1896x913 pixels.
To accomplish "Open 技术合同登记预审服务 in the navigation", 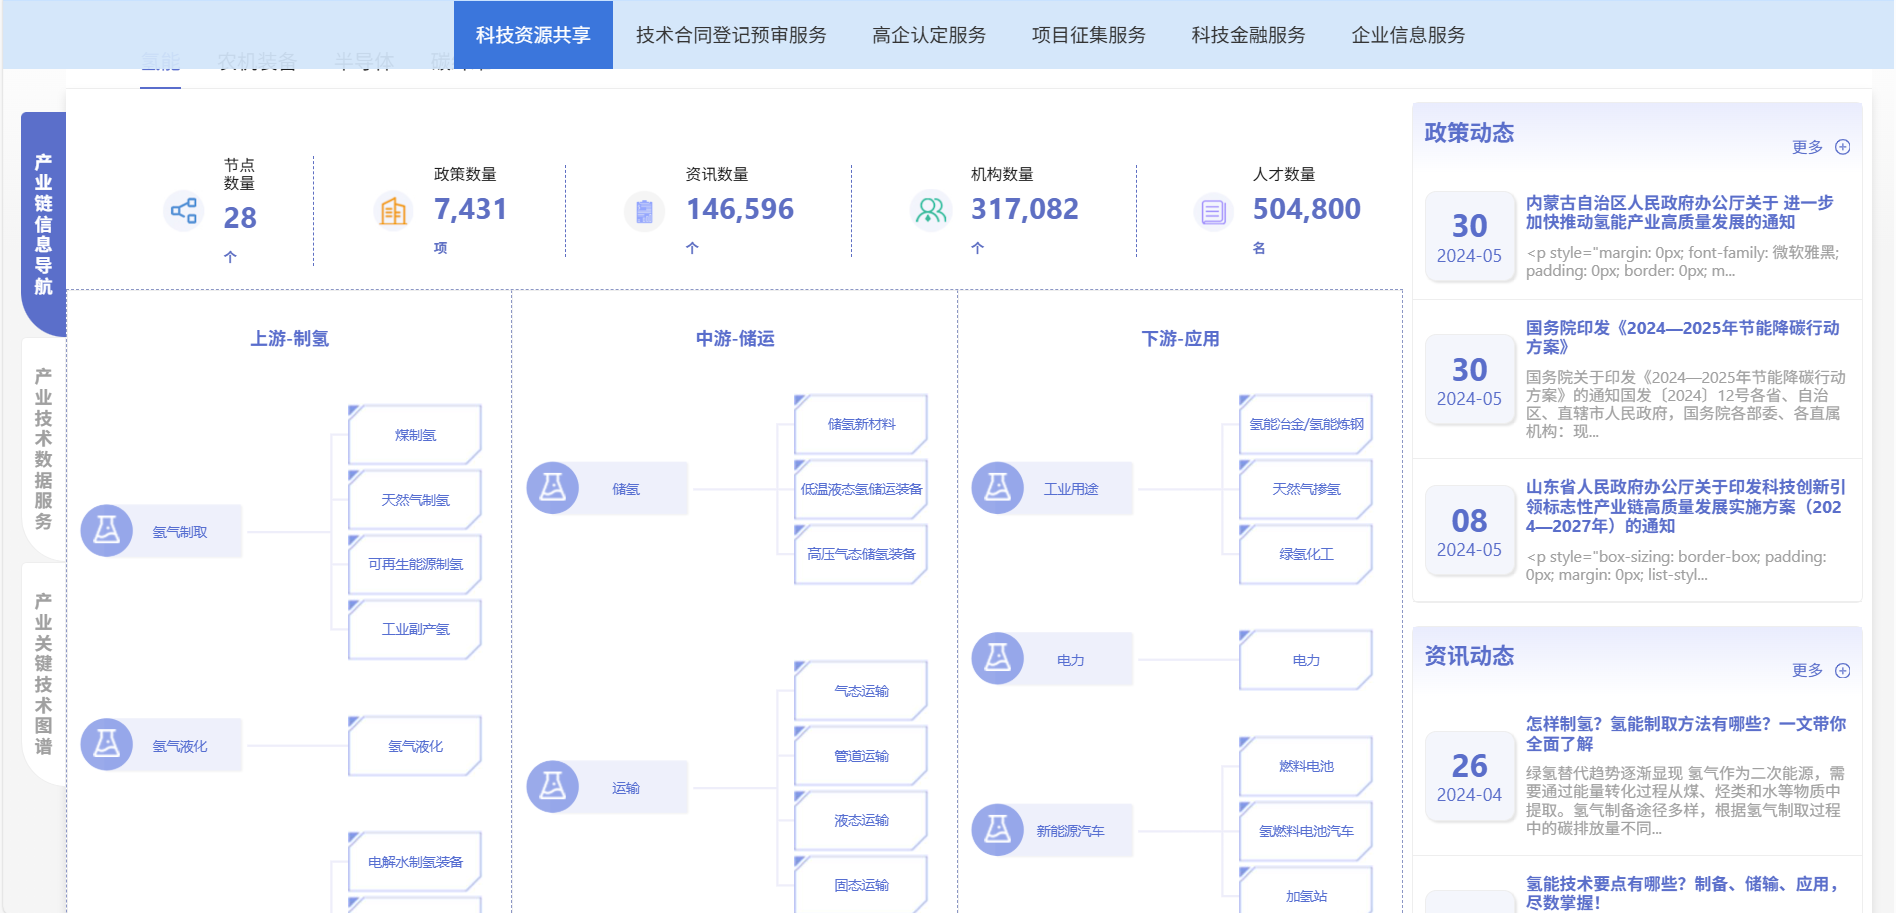I will (x=731, y=35).
